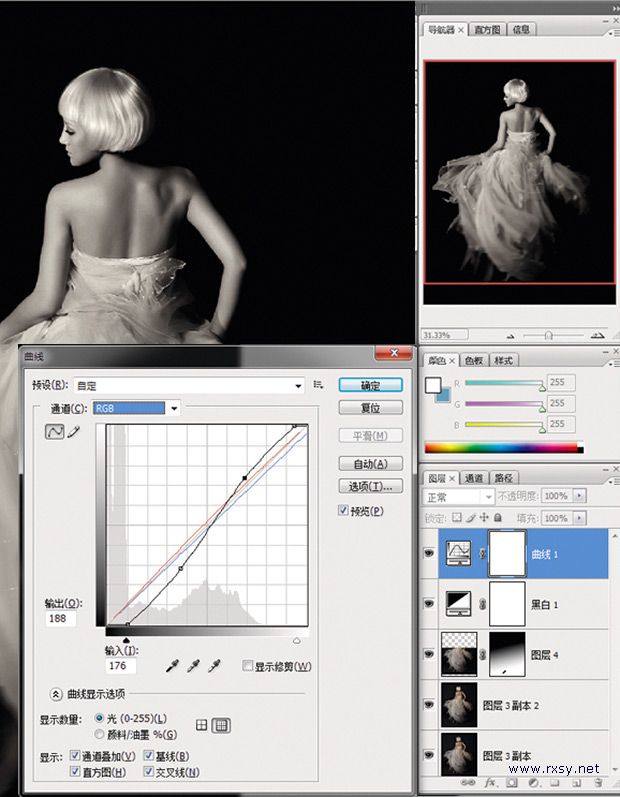
Task: Click the Curves adjustment layer icon of 曲线 1
Action: [458, 554]
